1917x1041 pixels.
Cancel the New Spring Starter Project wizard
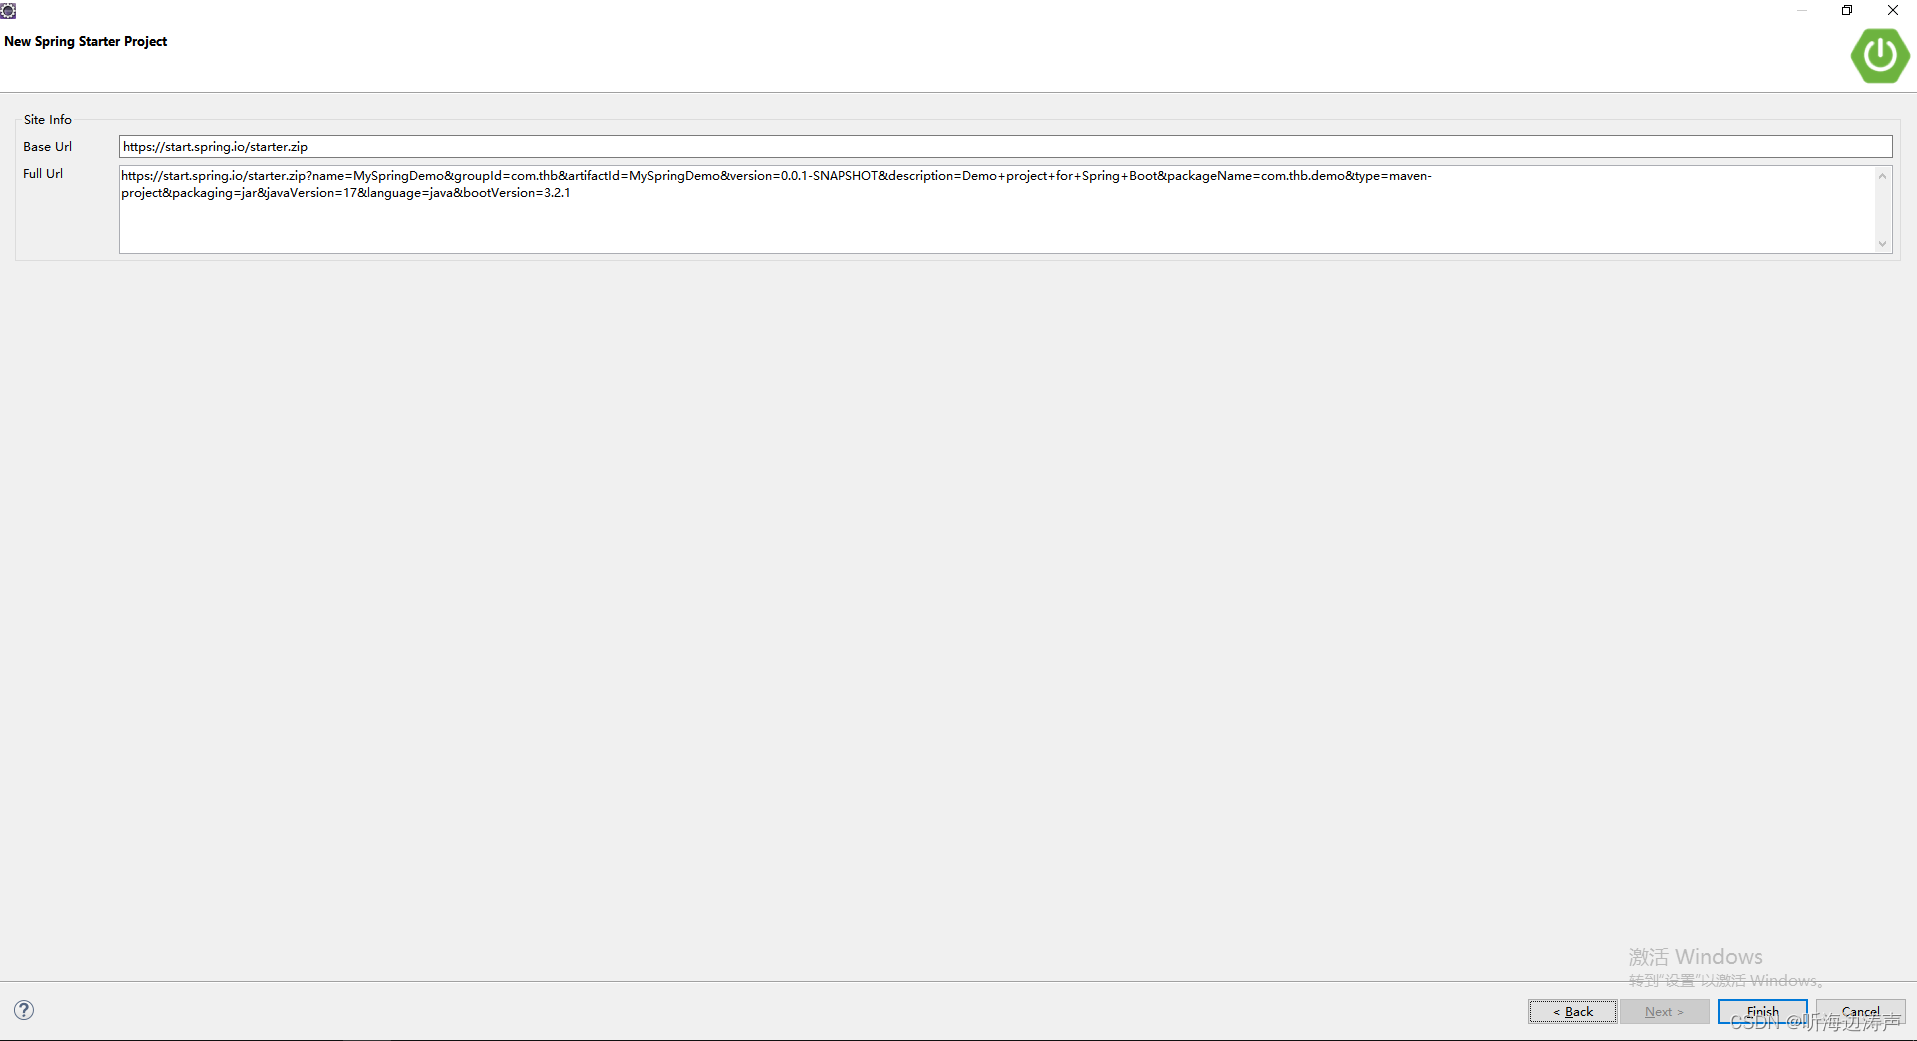1860,1012
